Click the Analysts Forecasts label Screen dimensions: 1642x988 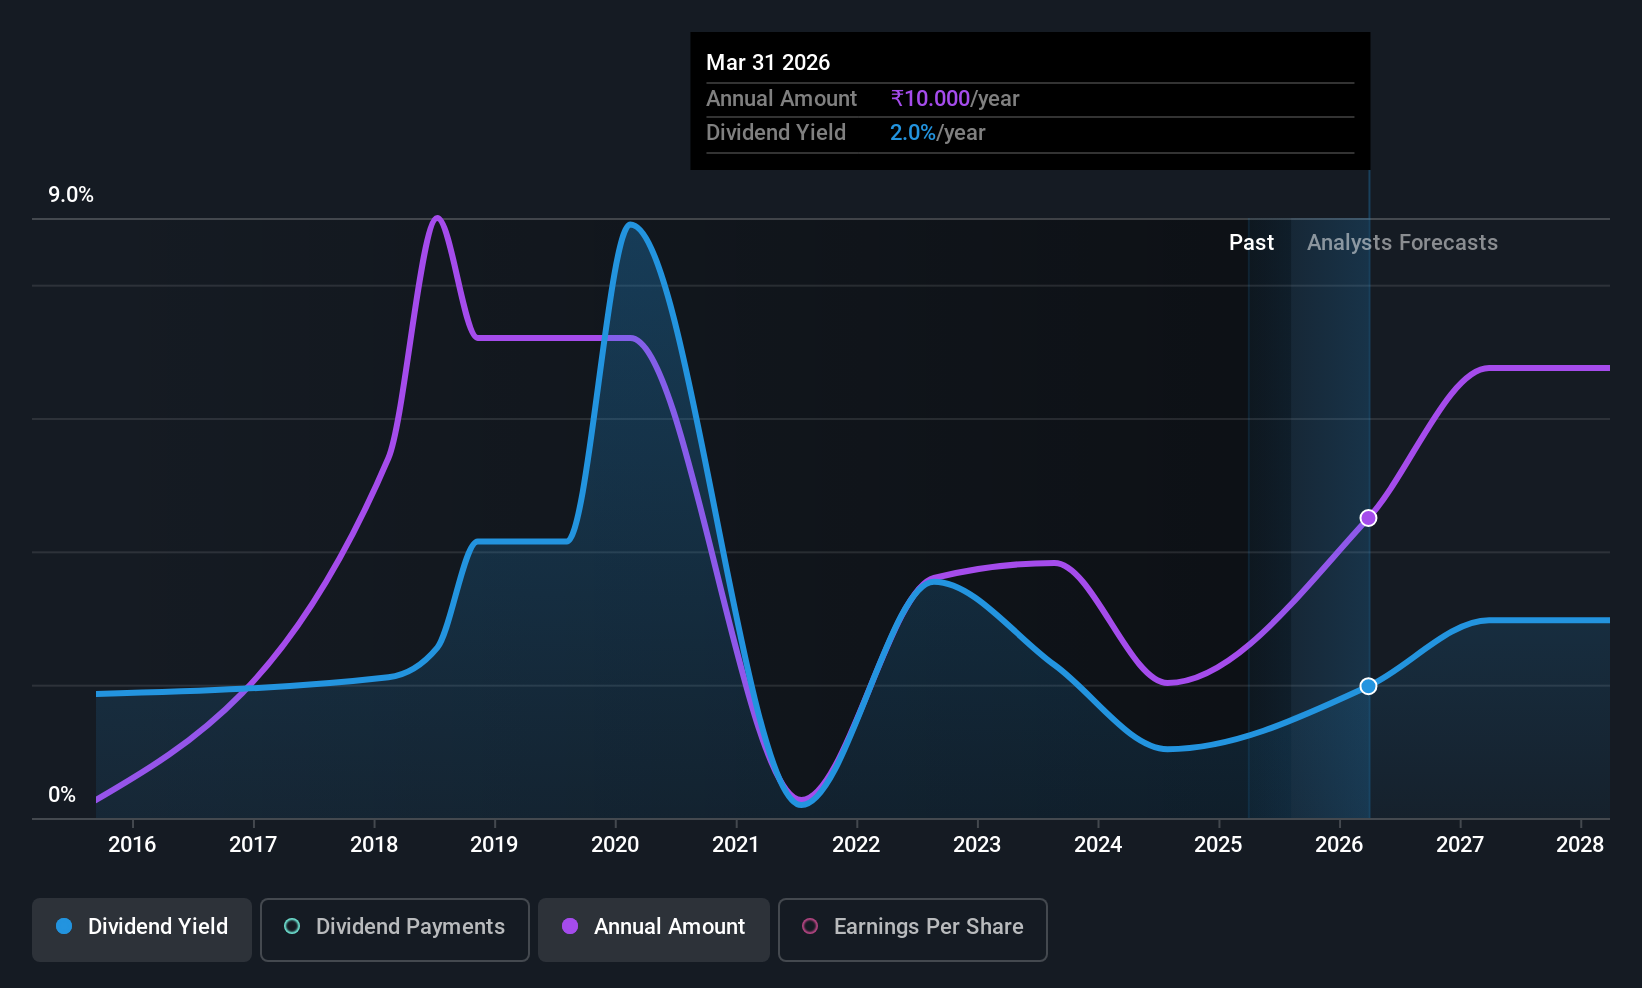point(1402,242)
